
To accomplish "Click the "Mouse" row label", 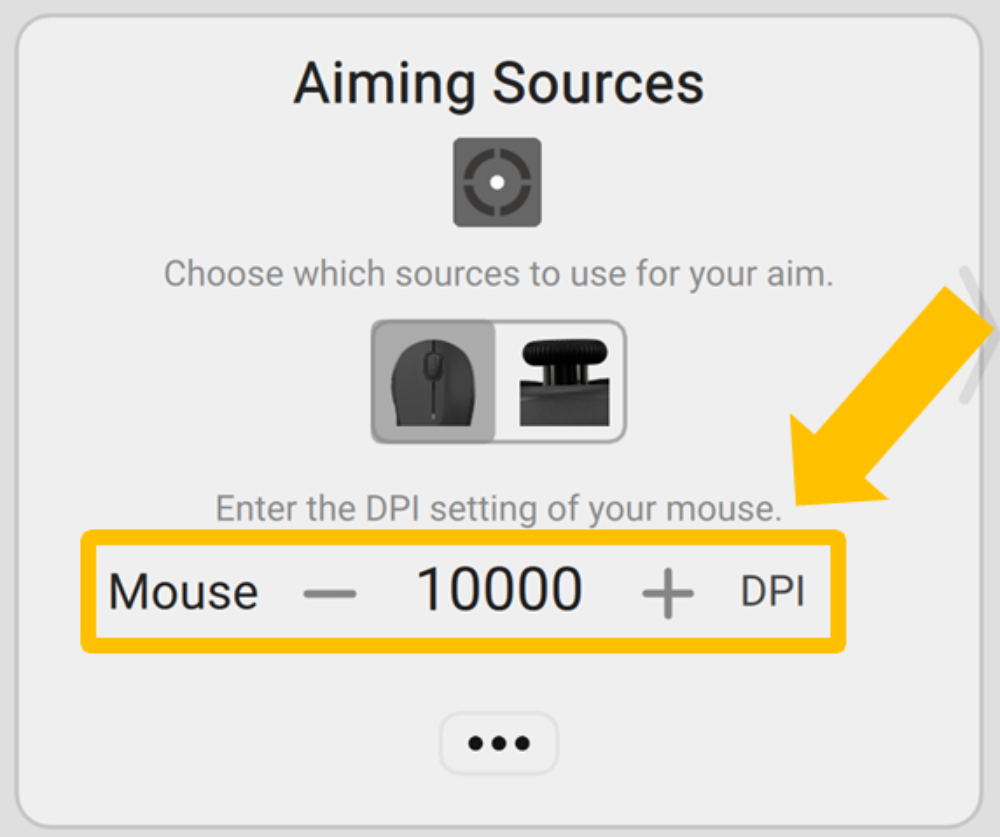I will 183,592.
